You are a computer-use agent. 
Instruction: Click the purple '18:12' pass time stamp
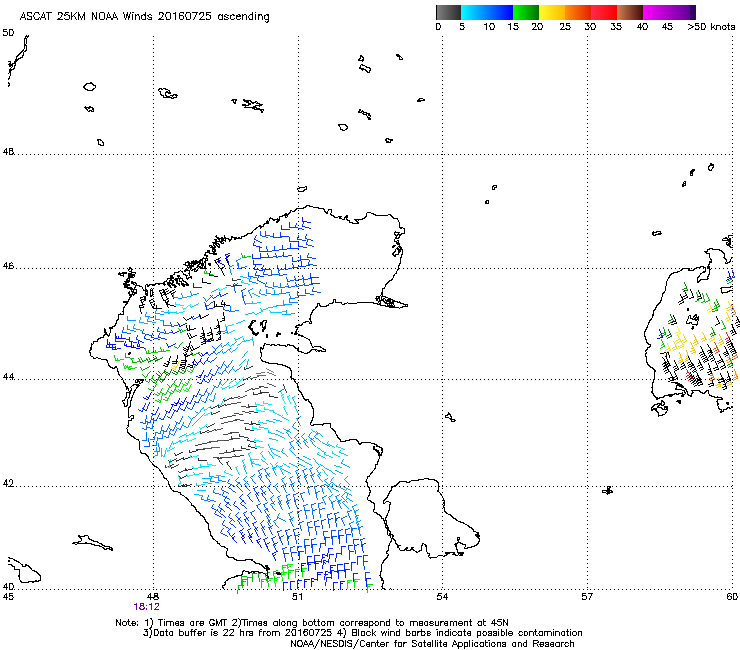pyautogui.click(x=146, y=607)
